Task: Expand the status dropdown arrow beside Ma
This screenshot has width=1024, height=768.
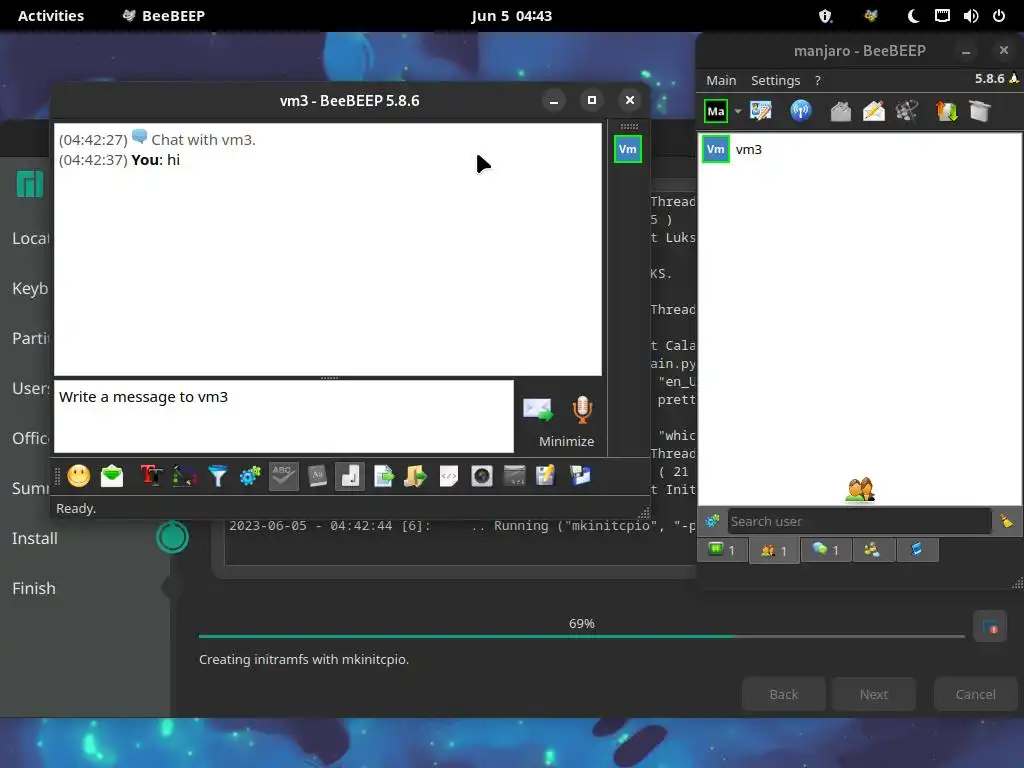Action: point(738,112)
